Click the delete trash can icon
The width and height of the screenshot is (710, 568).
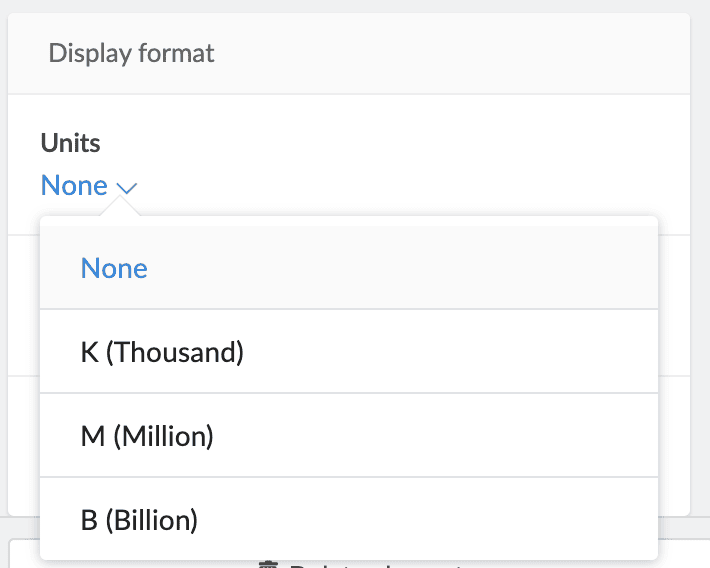(x=268, y=565)
